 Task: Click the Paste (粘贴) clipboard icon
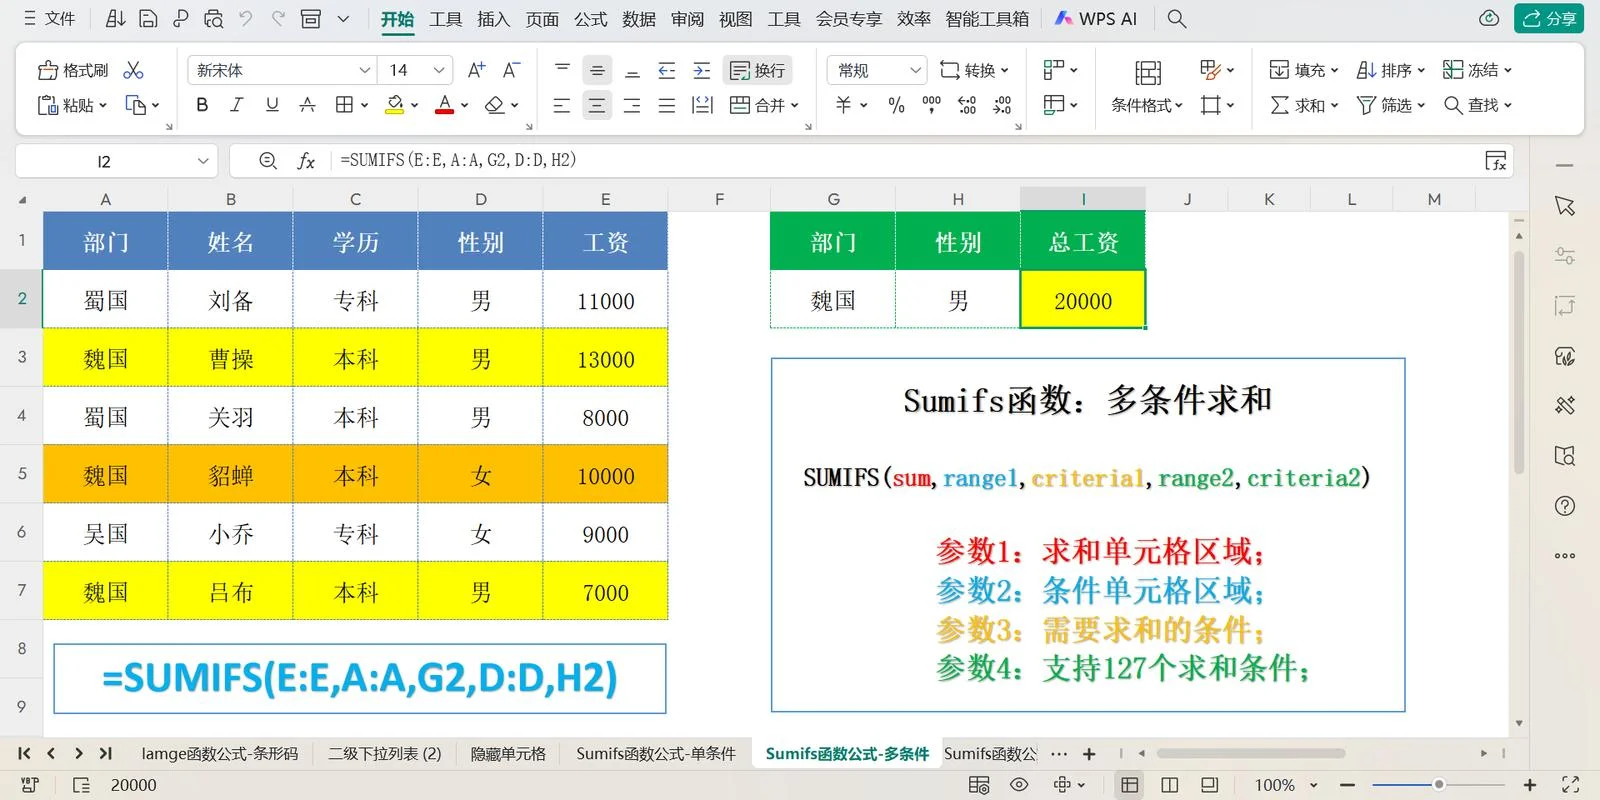48,105
